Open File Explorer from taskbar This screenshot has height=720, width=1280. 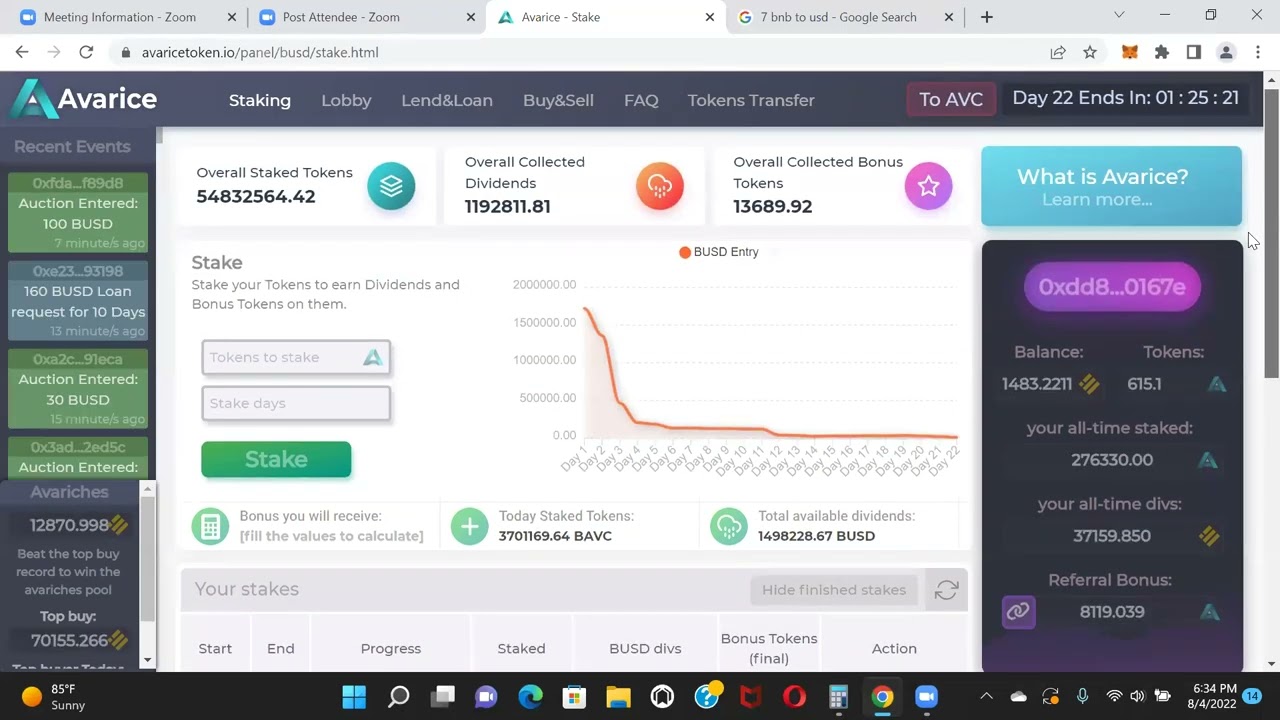coord(618,696)
